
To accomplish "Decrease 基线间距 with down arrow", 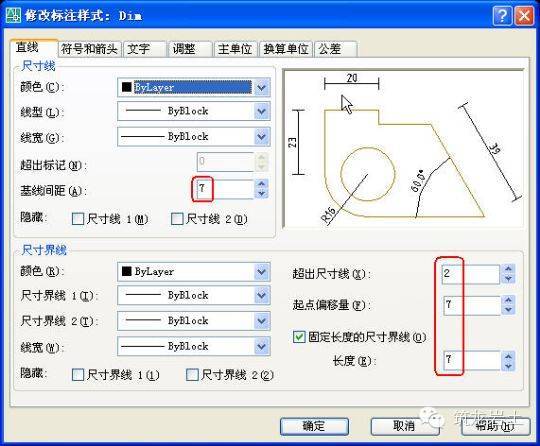I will (x=262, y=194).
